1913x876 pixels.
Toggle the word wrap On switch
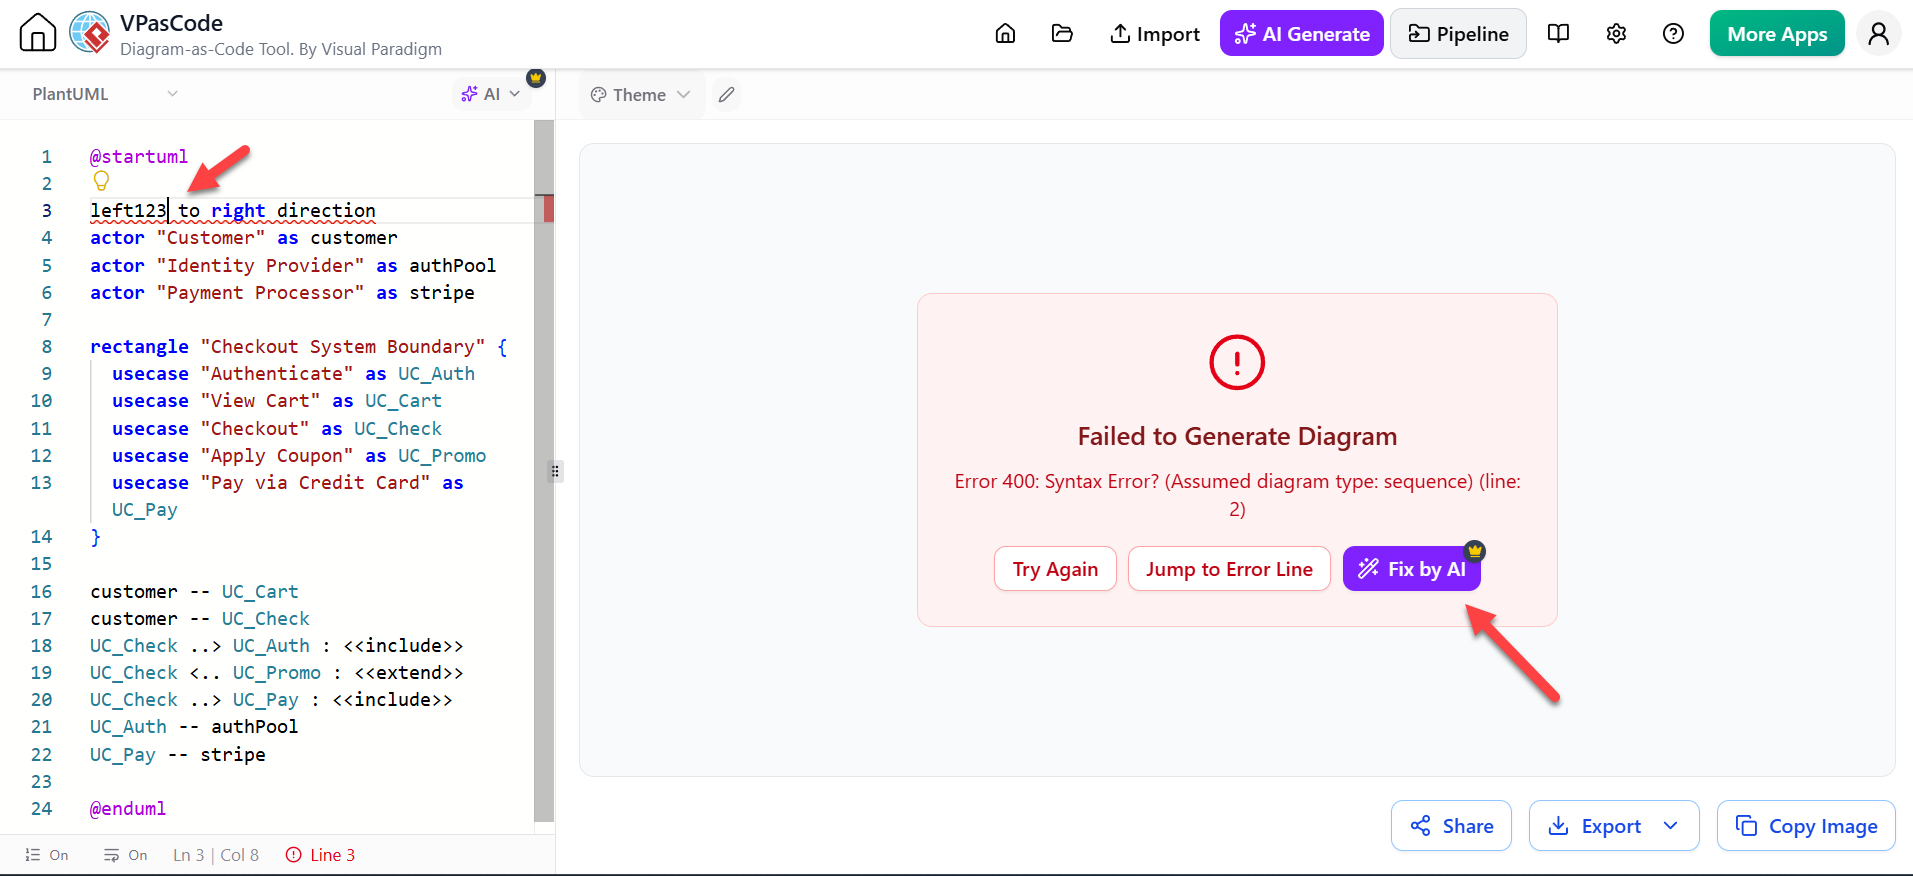[125, 855]
